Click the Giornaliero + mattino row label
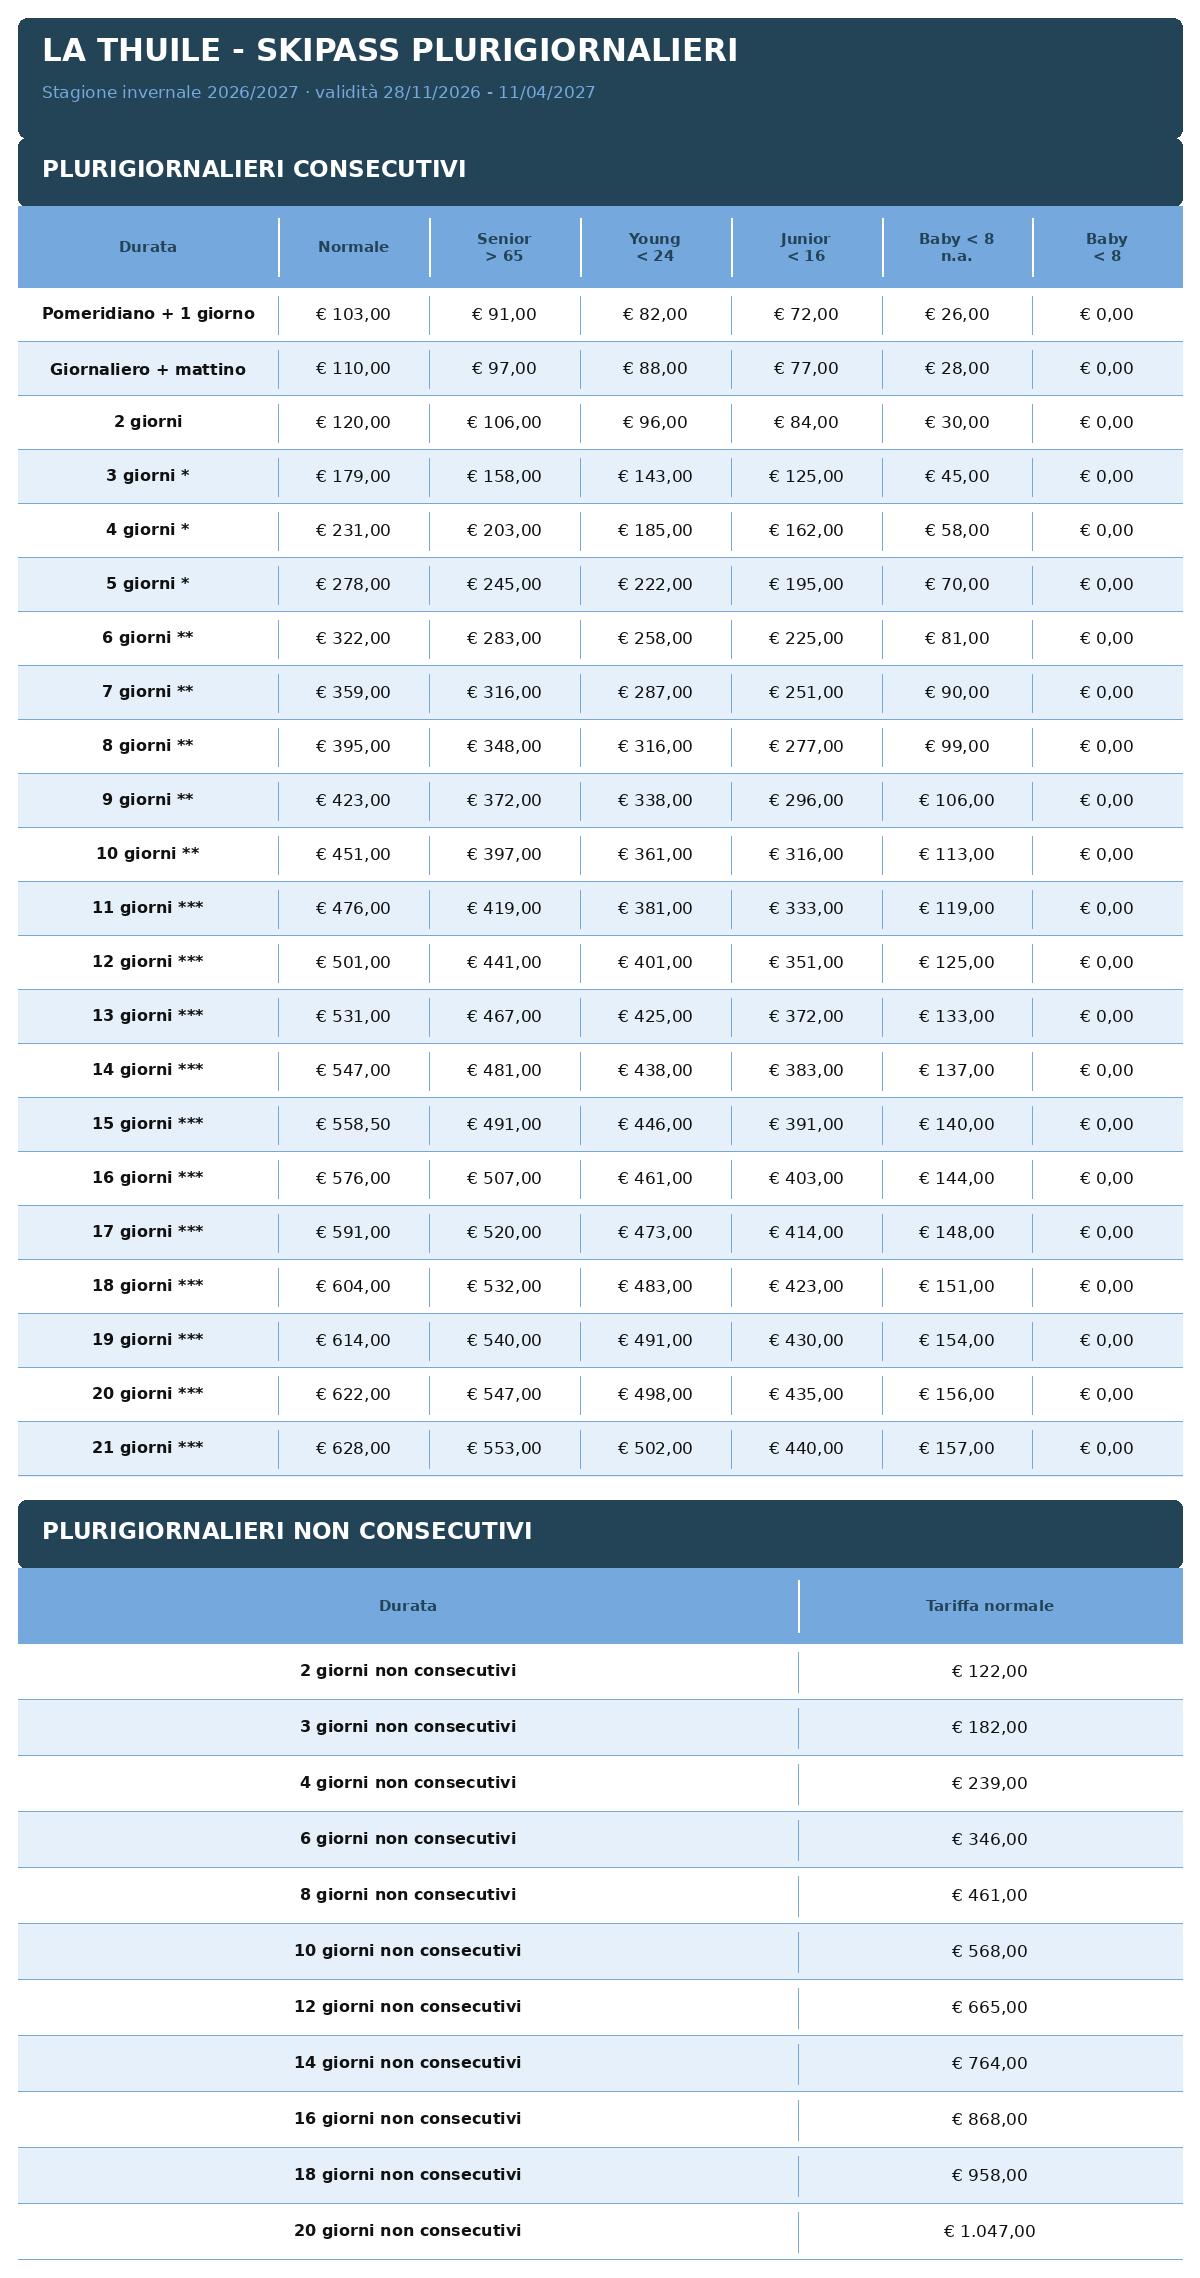 148,369
